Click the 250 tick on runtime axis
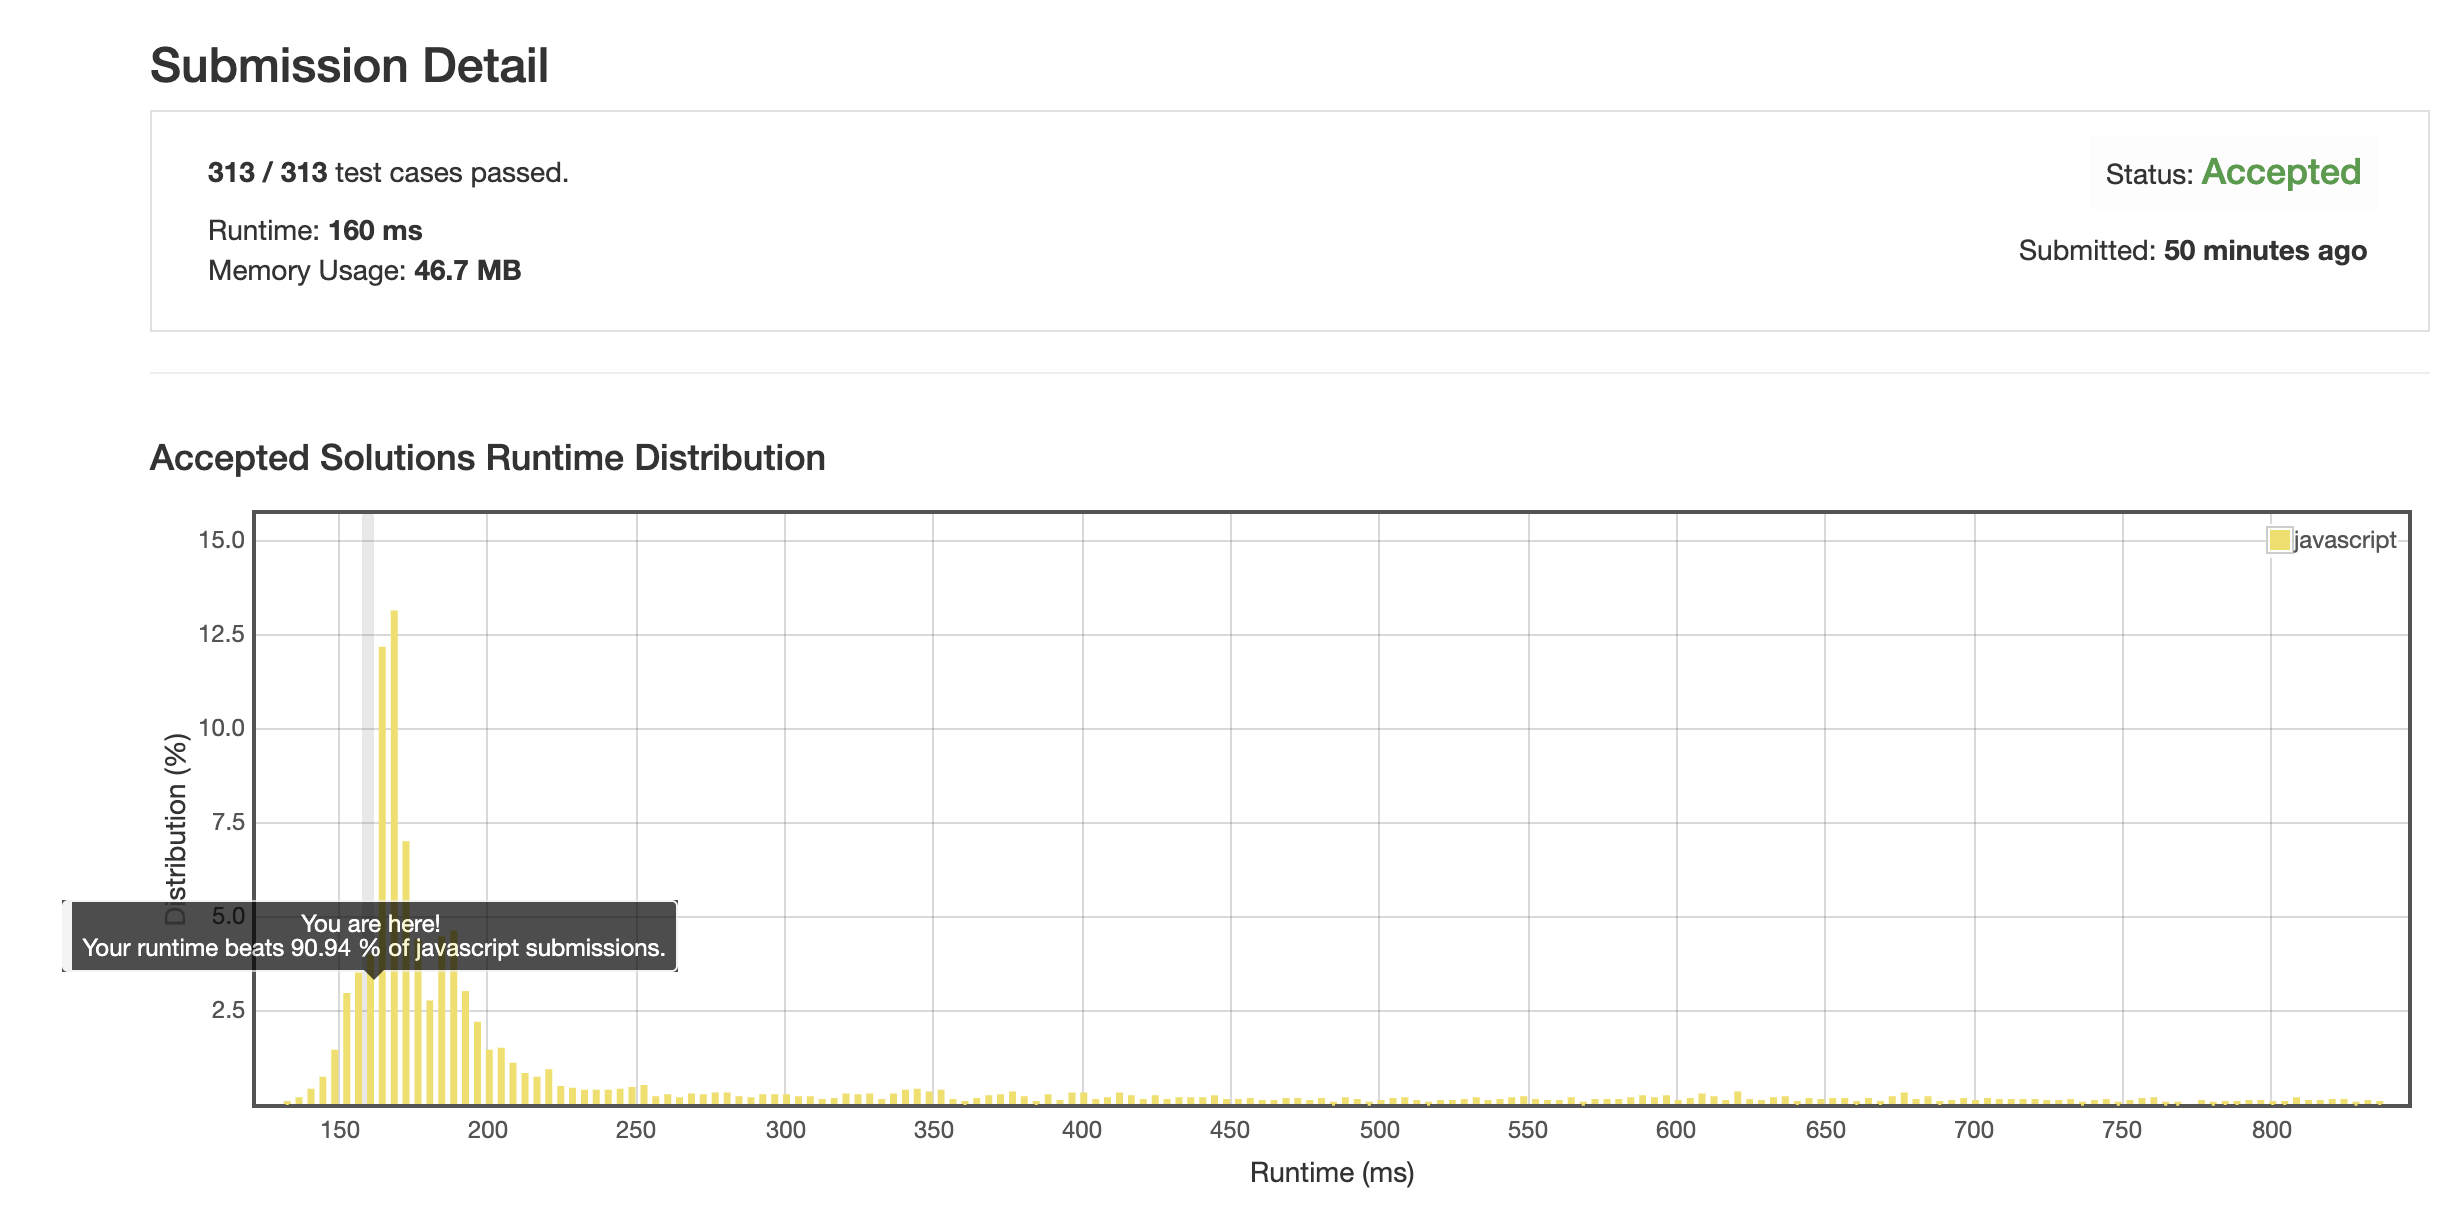2452x1218 pixels. [x=636, y=1130]
